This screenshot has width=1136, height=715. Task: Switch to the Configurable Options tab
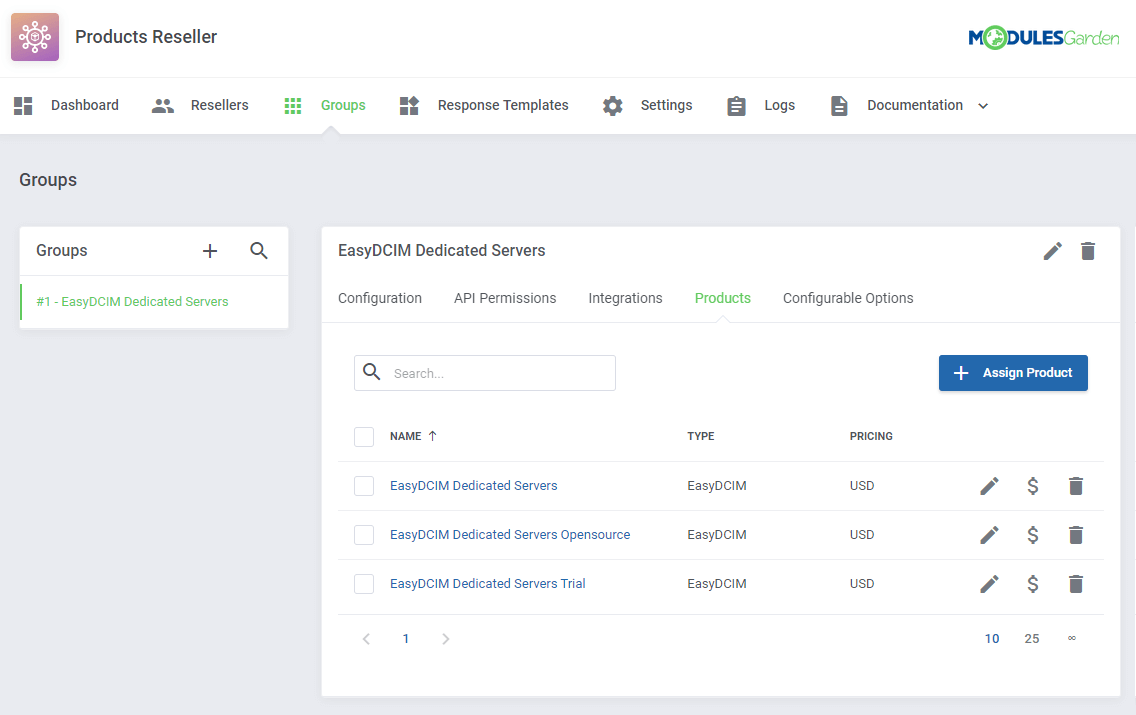pyautogui.click(x=848, y=298)
